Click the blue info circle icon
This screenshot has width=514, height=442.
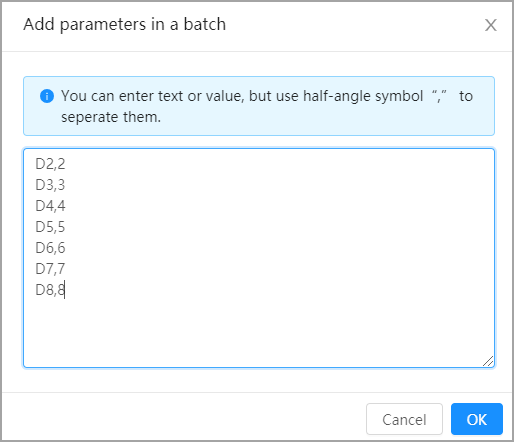pos(47,96)
